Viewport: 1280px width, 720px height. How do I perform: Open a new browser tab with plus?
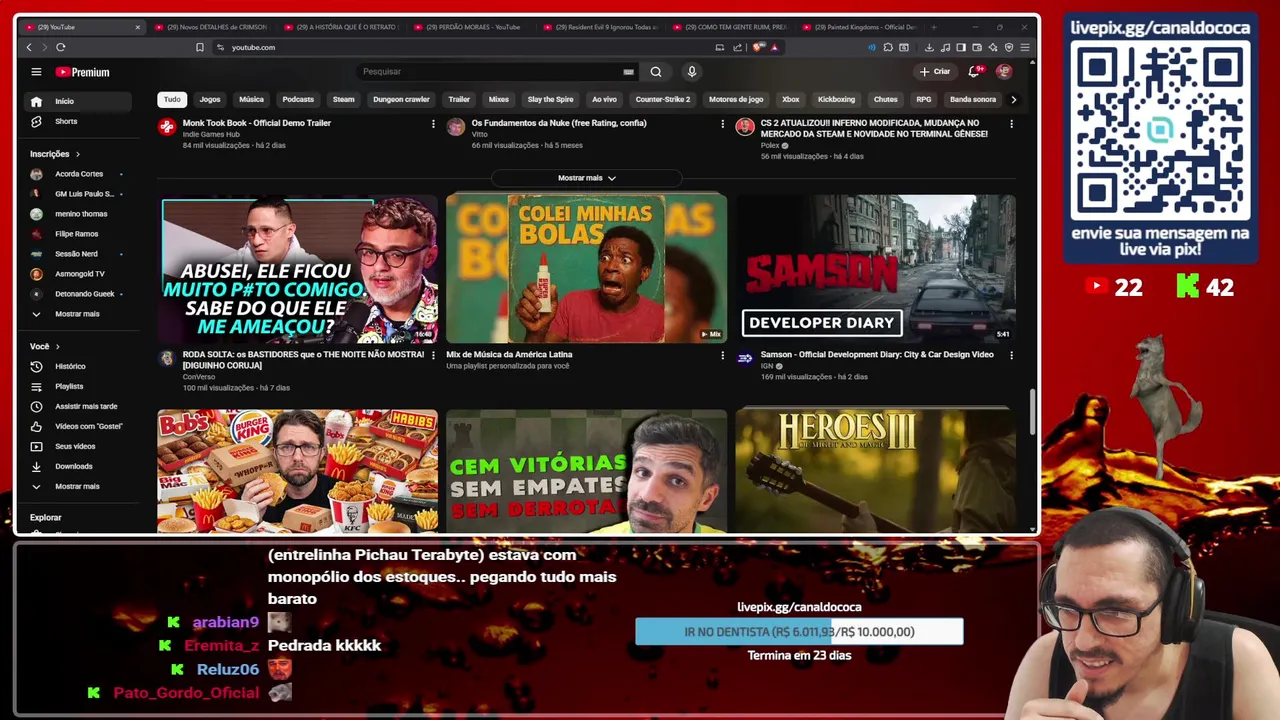[934, 27]
